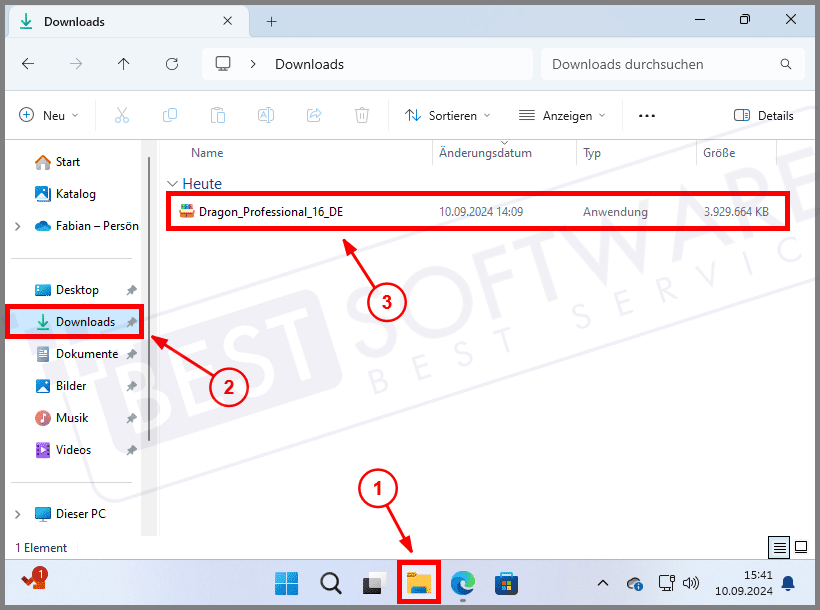Click the Share icon in toolbar

coord(314,115)
